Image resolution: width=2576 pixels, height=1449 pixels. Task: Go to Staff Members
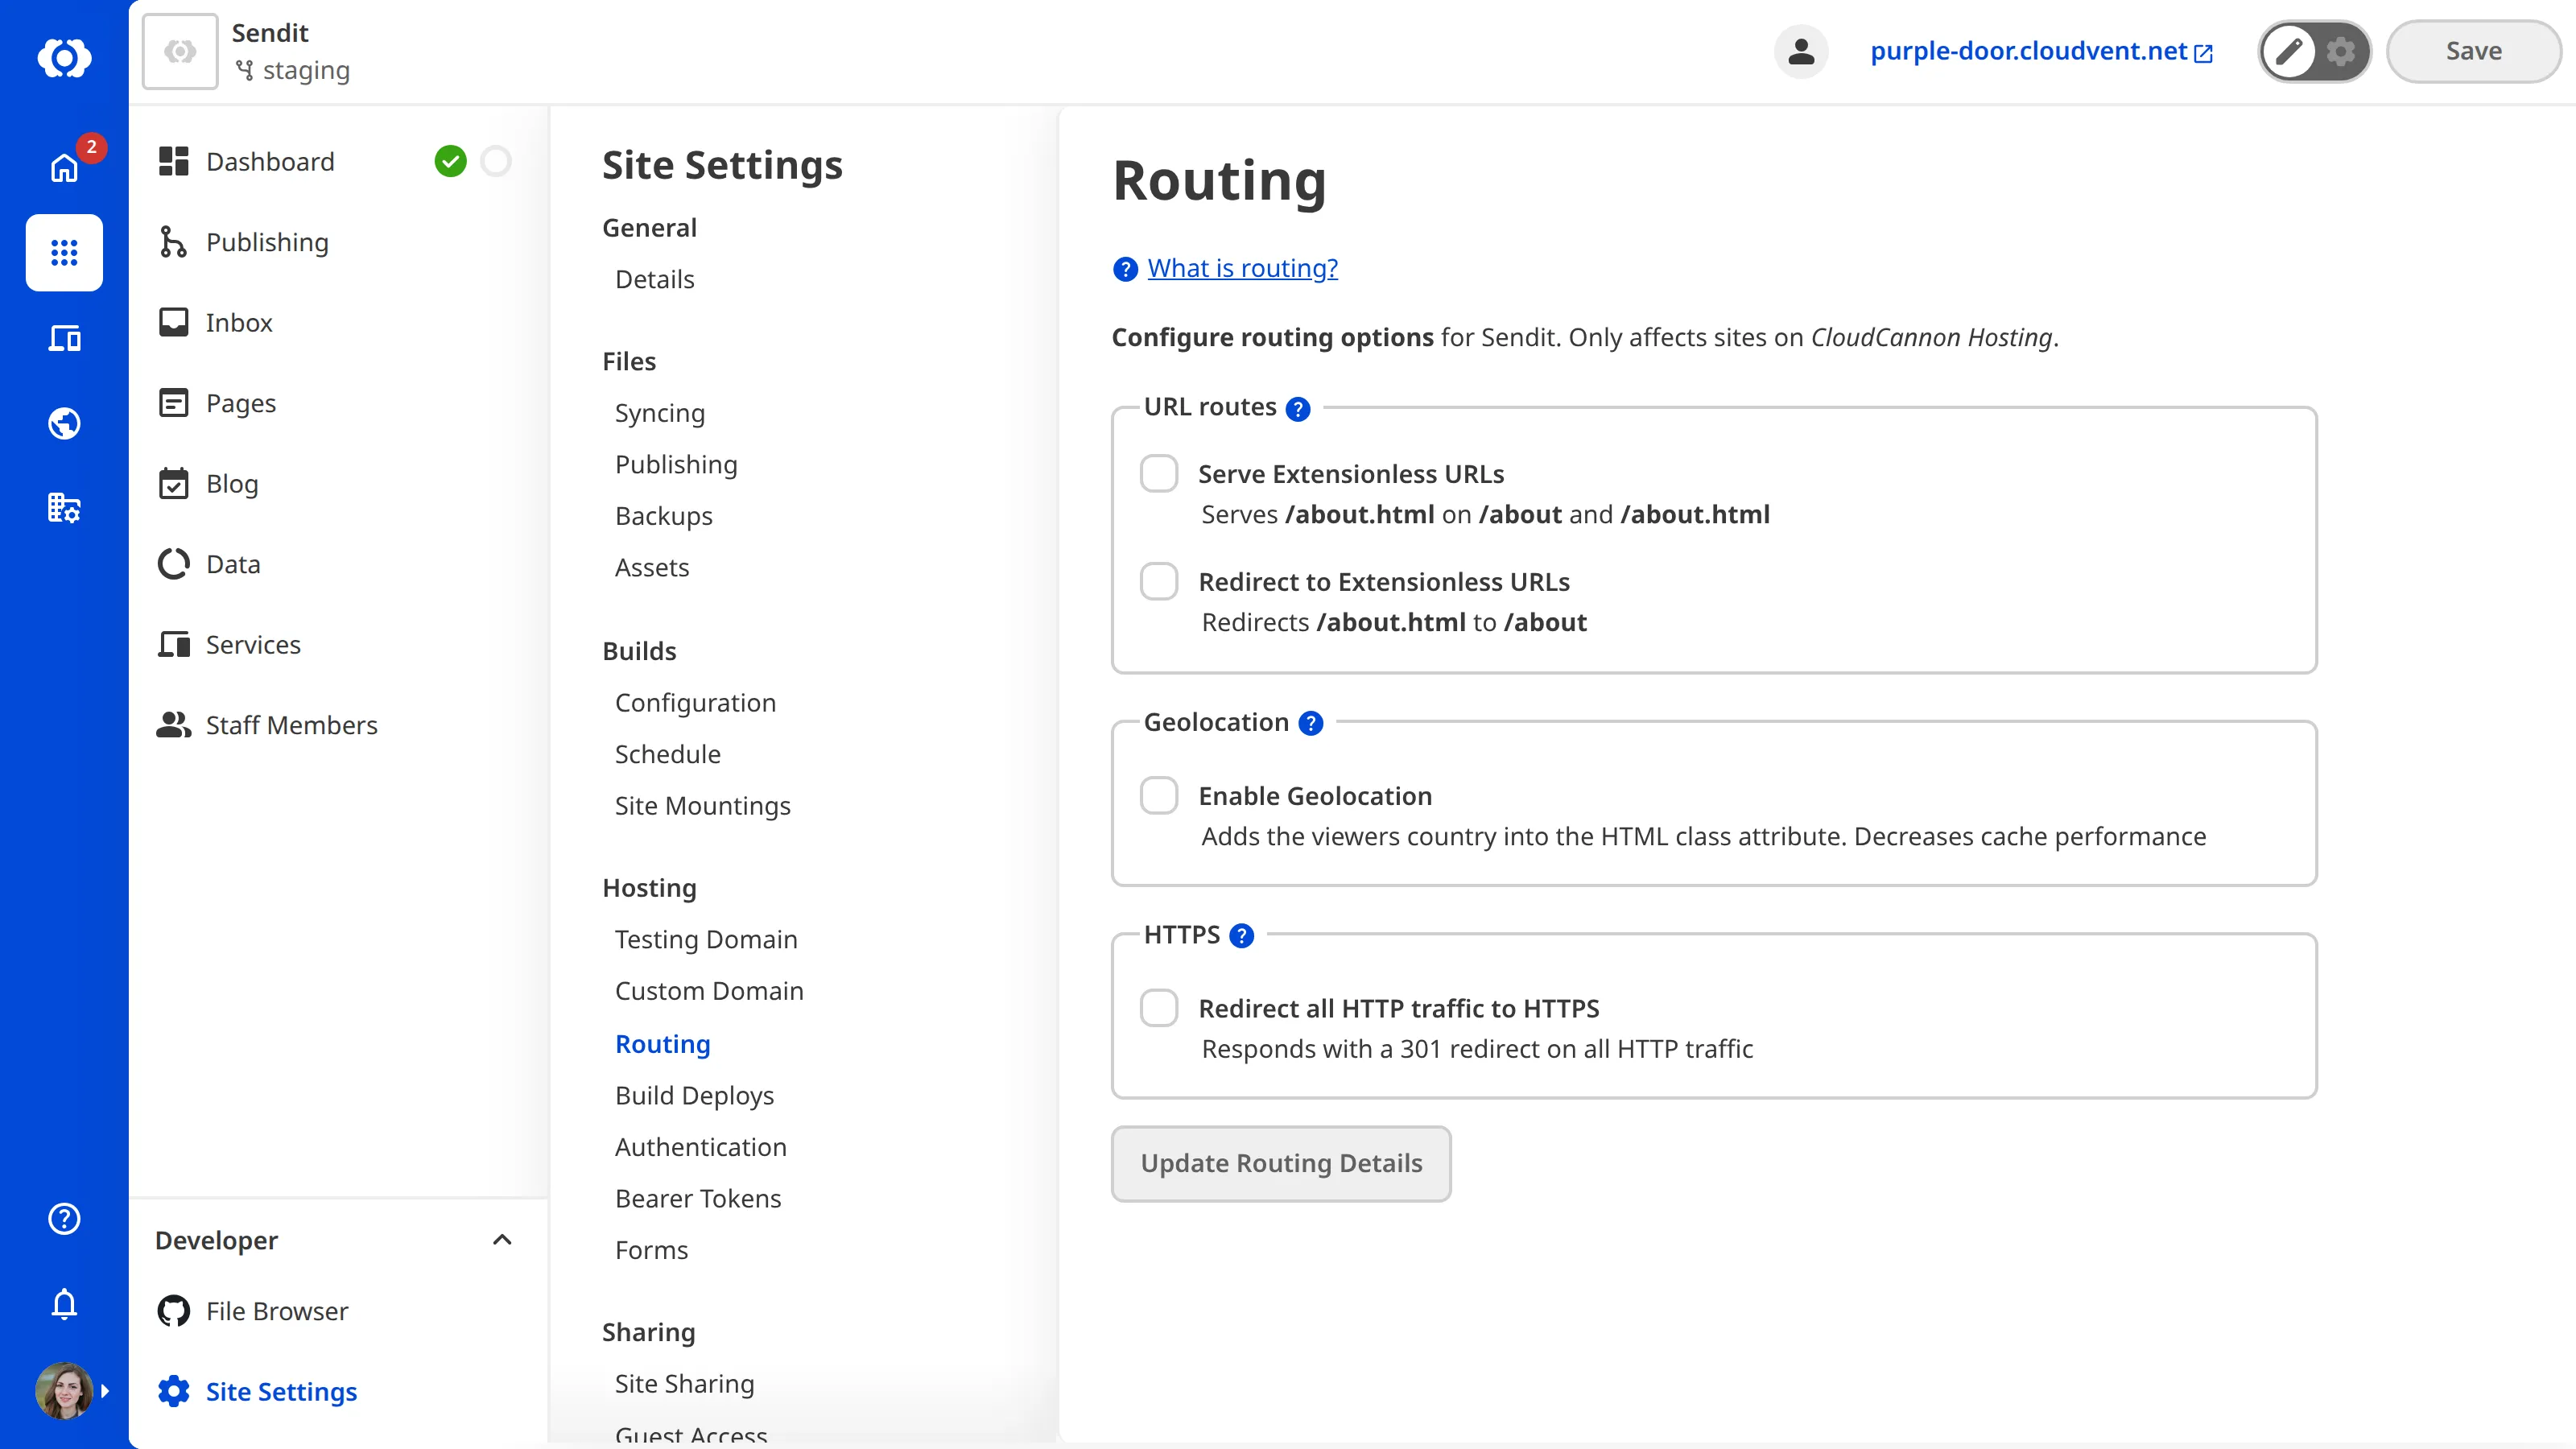pyautogui.click(x=291, y=725)
